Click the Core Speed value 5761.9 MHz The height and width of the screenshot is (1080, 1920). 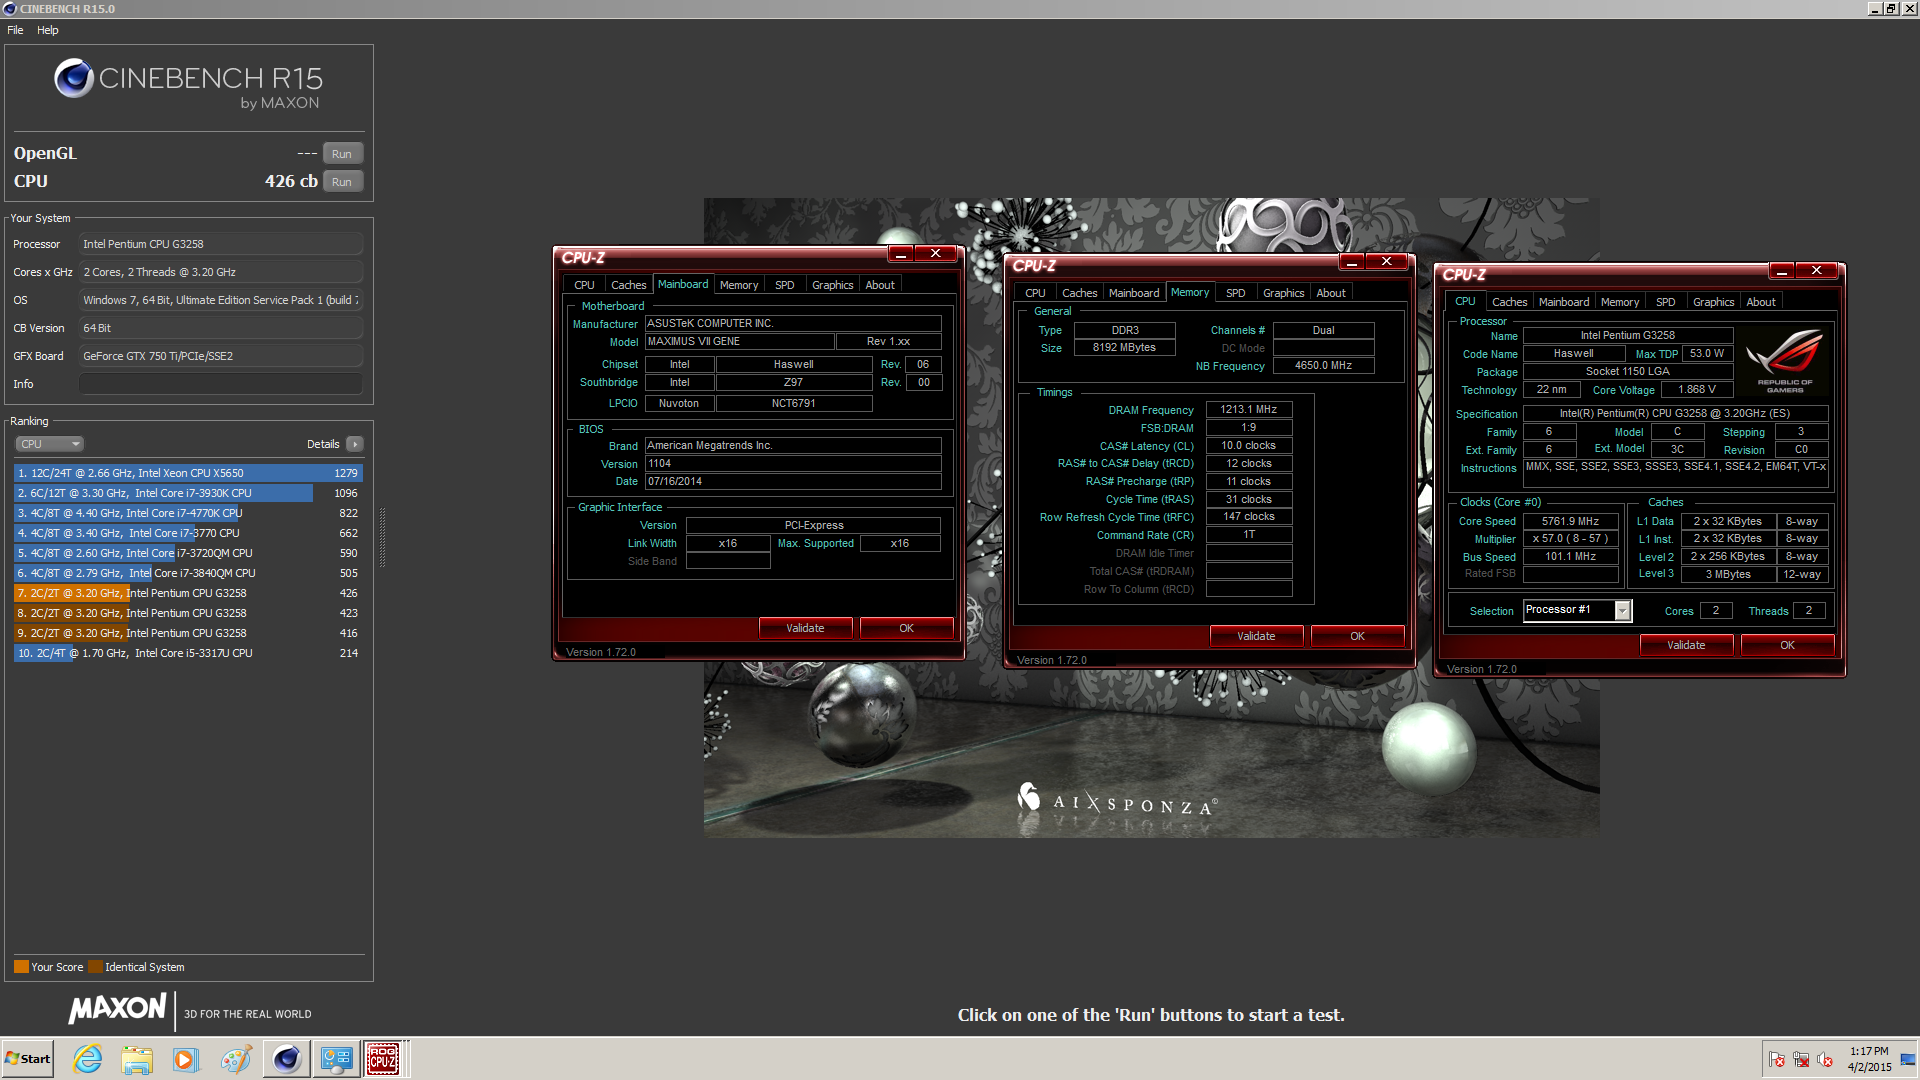(1570, 521)
